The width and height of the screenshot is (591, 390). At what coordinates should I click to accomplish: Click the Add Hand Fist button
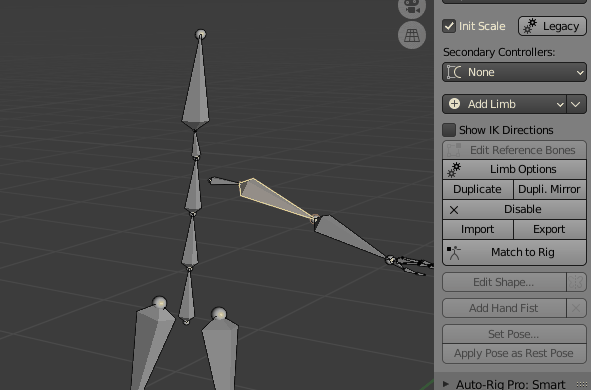(x=504, y=308)
